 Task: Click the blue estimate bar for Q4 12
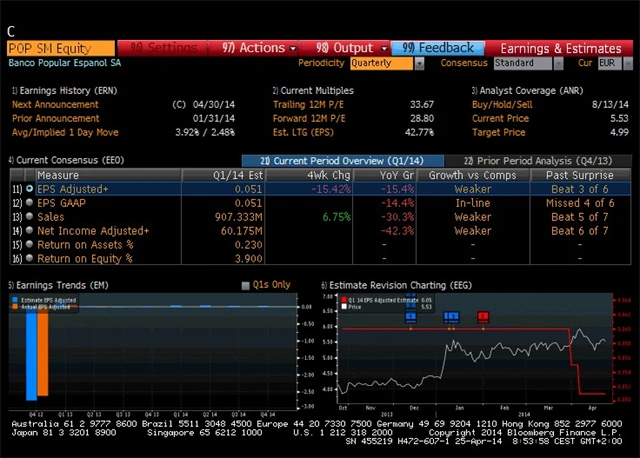coord(31,354)
